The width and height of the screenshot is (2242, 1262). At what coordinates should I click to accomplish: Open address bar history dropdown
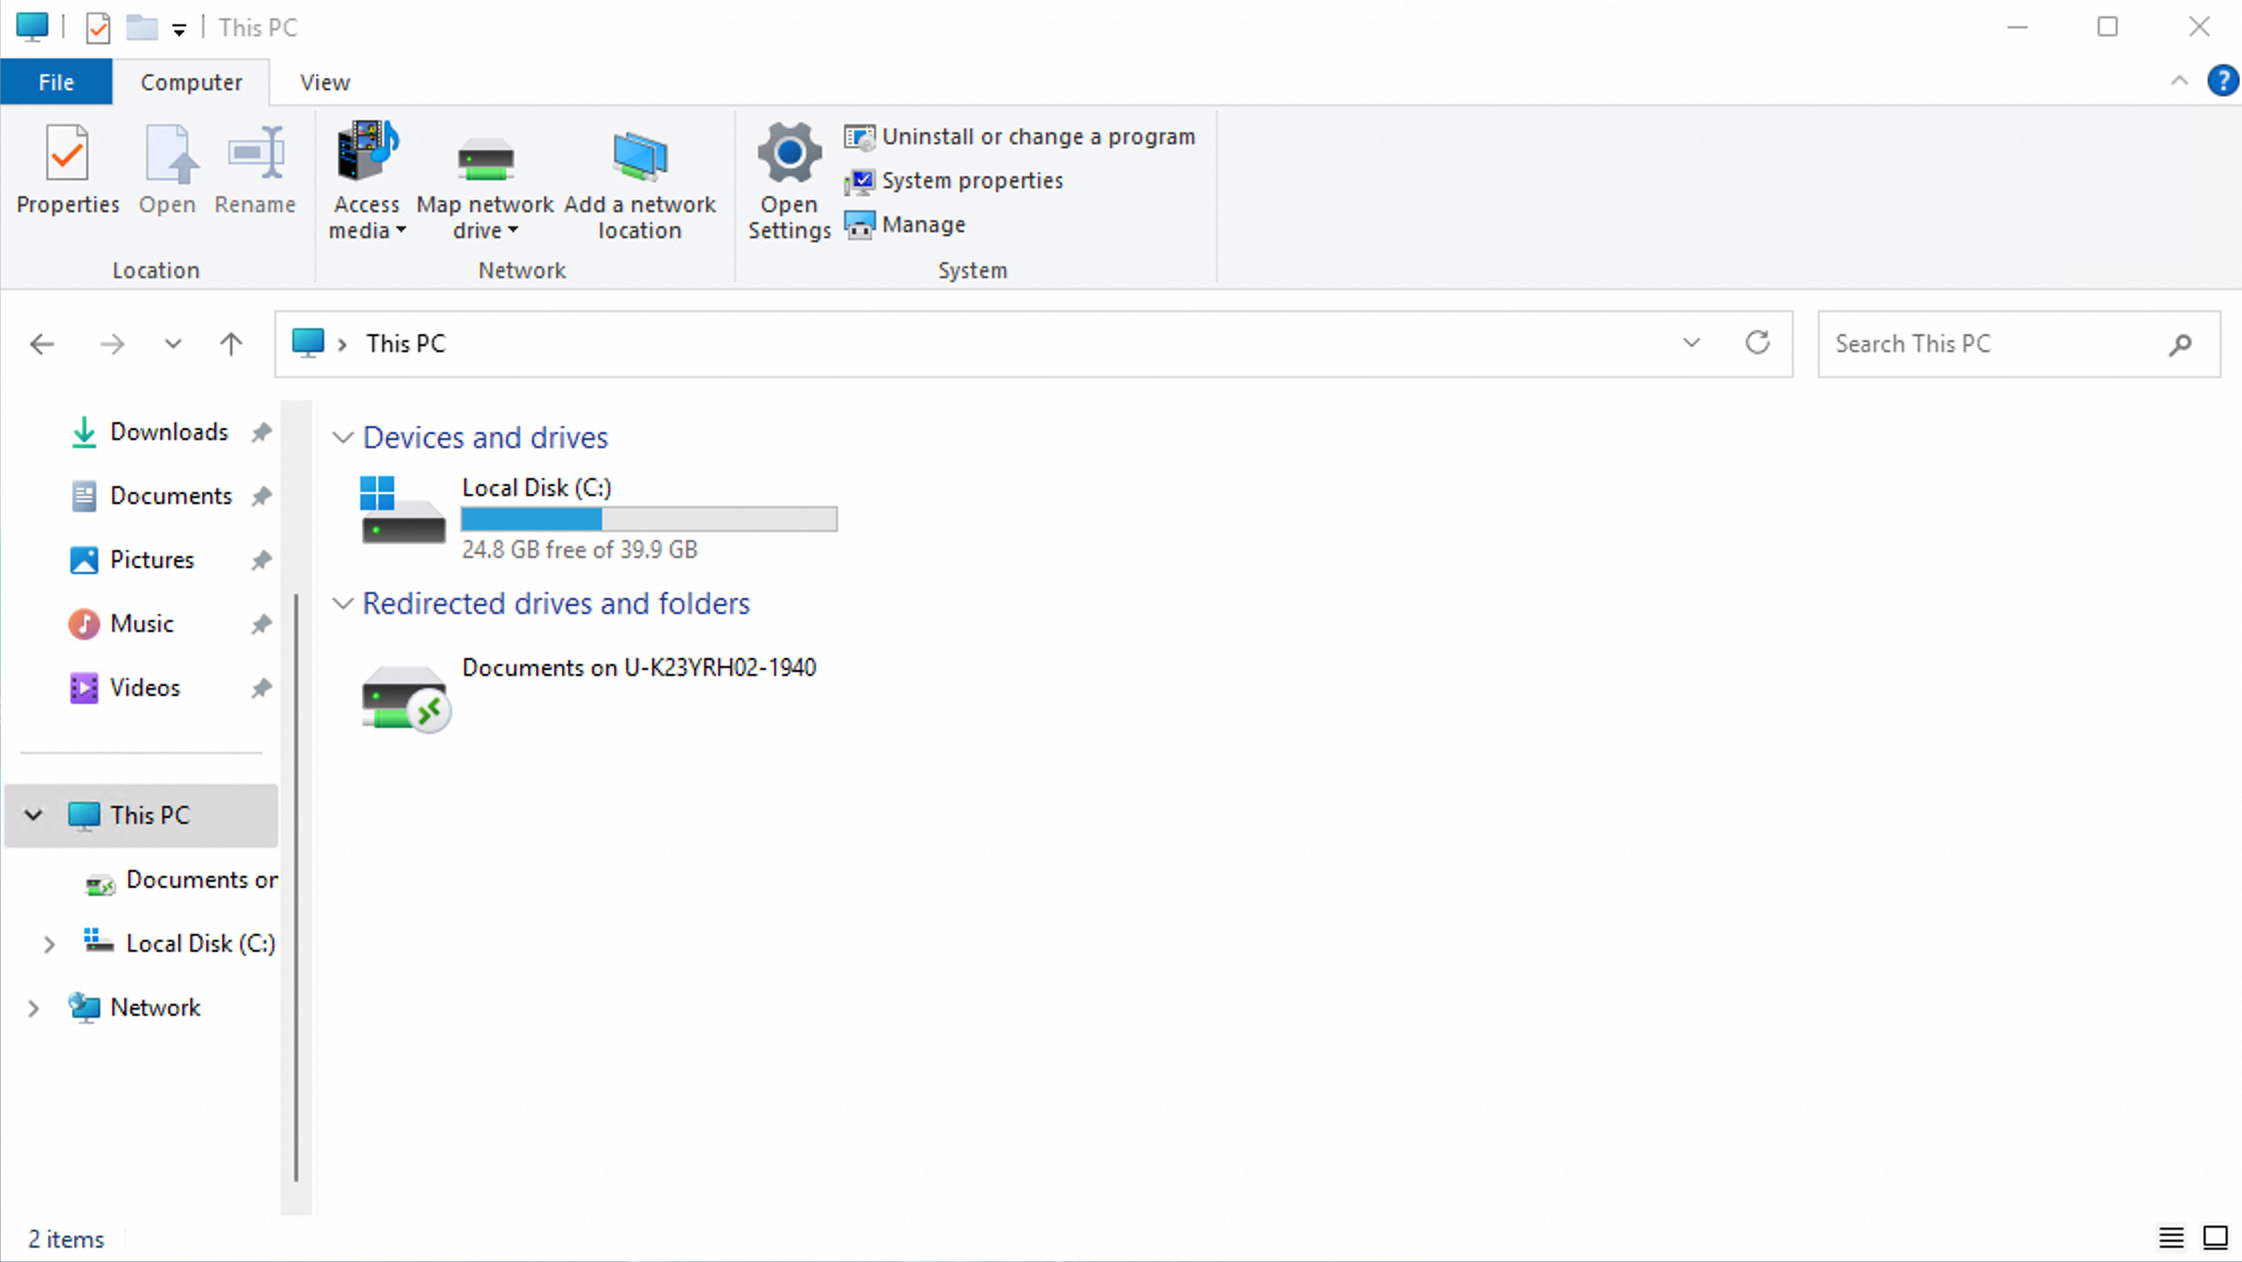click(x=1691, y=343)
